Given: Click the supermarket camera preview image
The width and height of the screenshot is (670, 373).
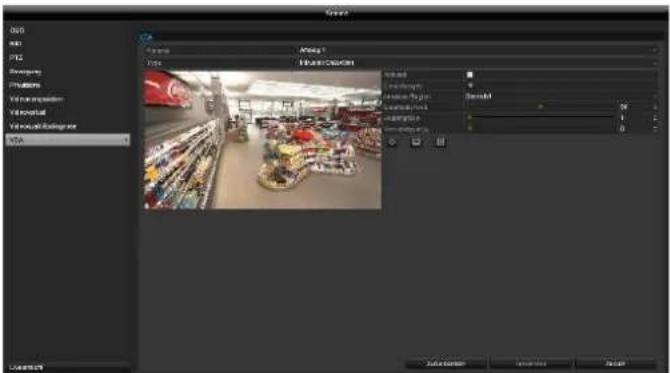Looking at the screenshot, I should coord(263,140).
